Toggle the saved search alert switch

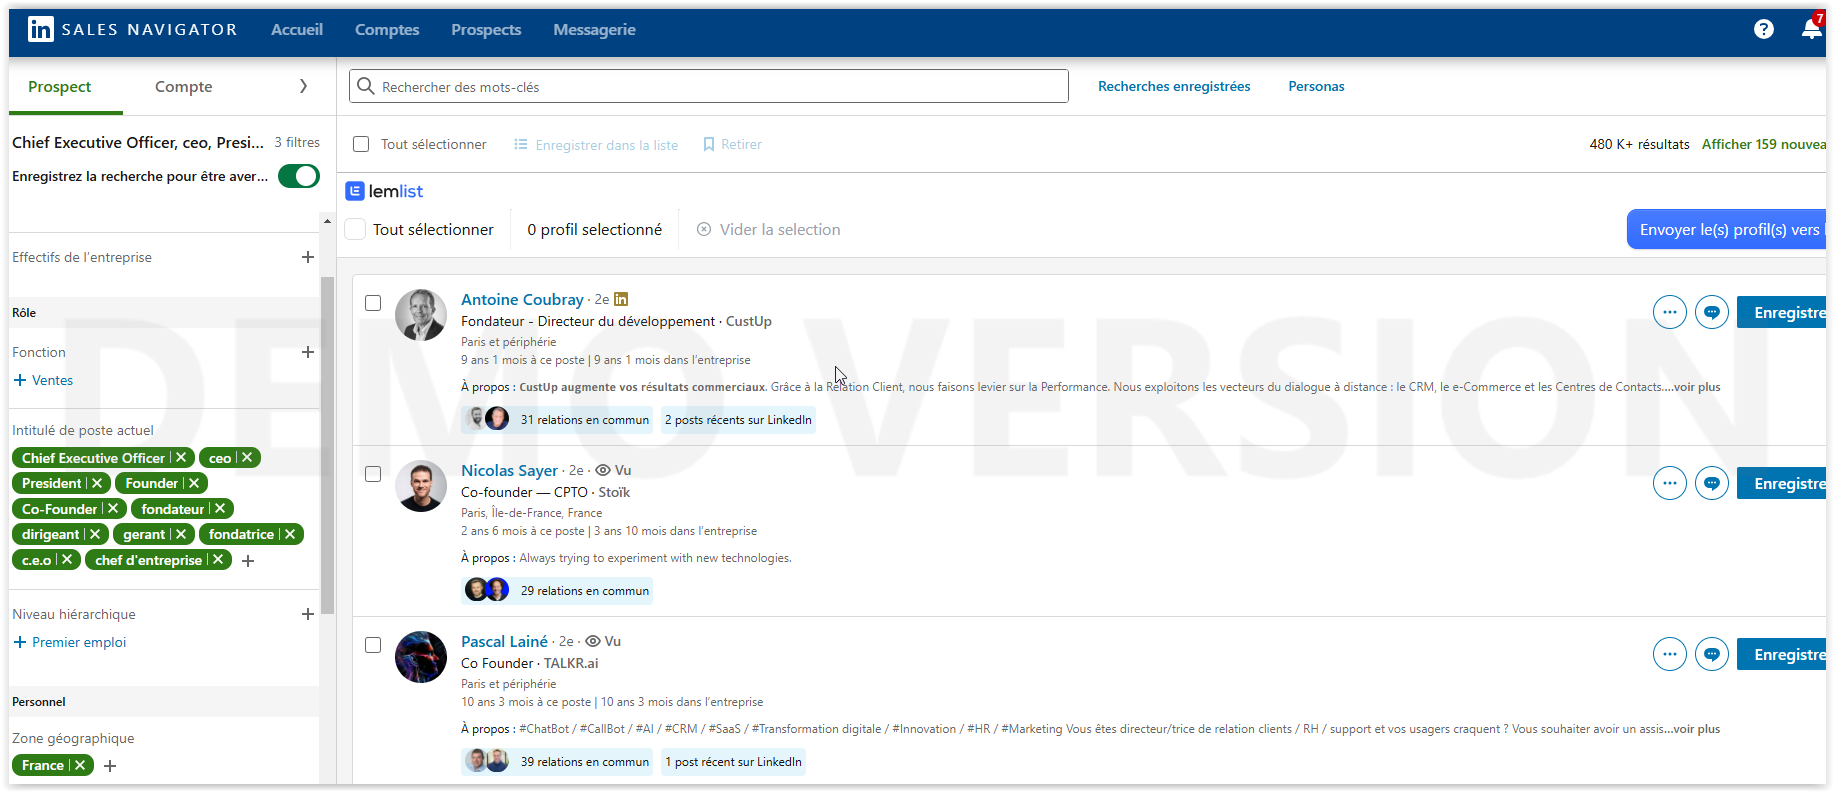click(298, 176)
